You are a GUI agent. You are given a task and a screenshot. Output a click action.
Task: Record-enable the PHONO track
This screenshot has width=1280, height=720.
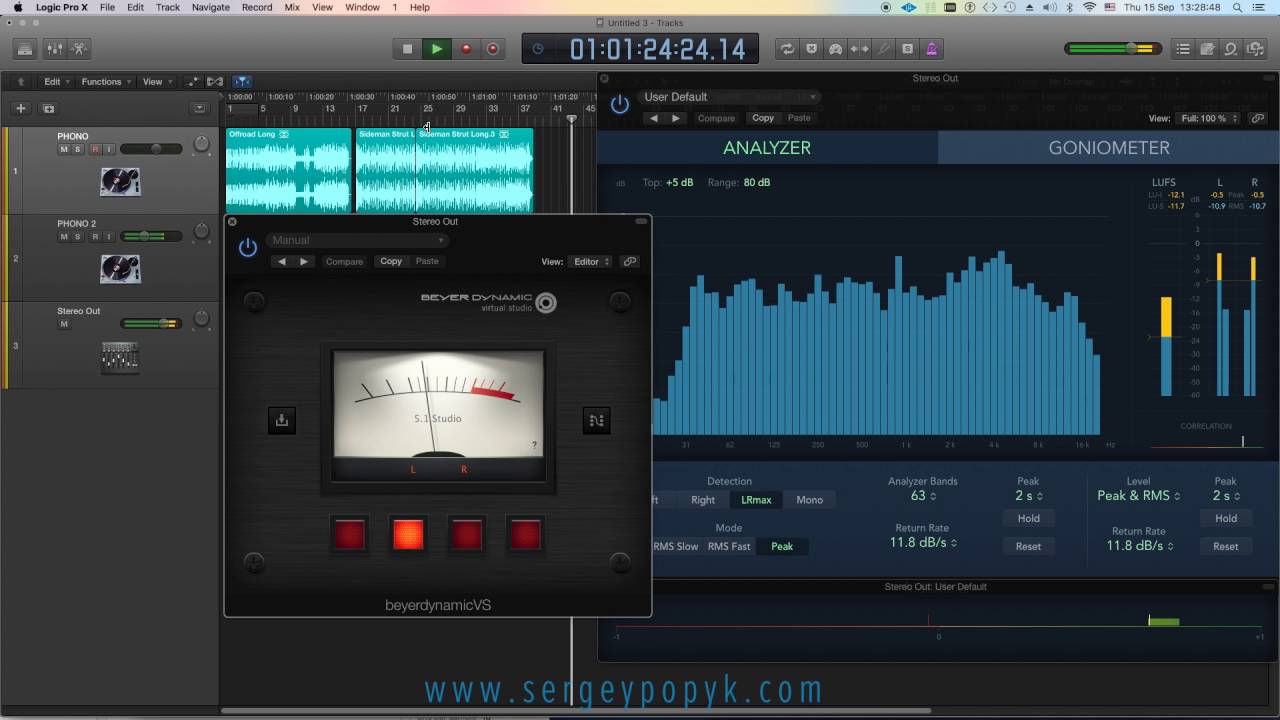pyautogui.click(x=95, y=149)
